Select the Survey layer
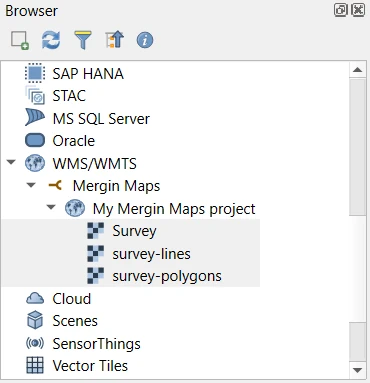 [x=134, y=231]
